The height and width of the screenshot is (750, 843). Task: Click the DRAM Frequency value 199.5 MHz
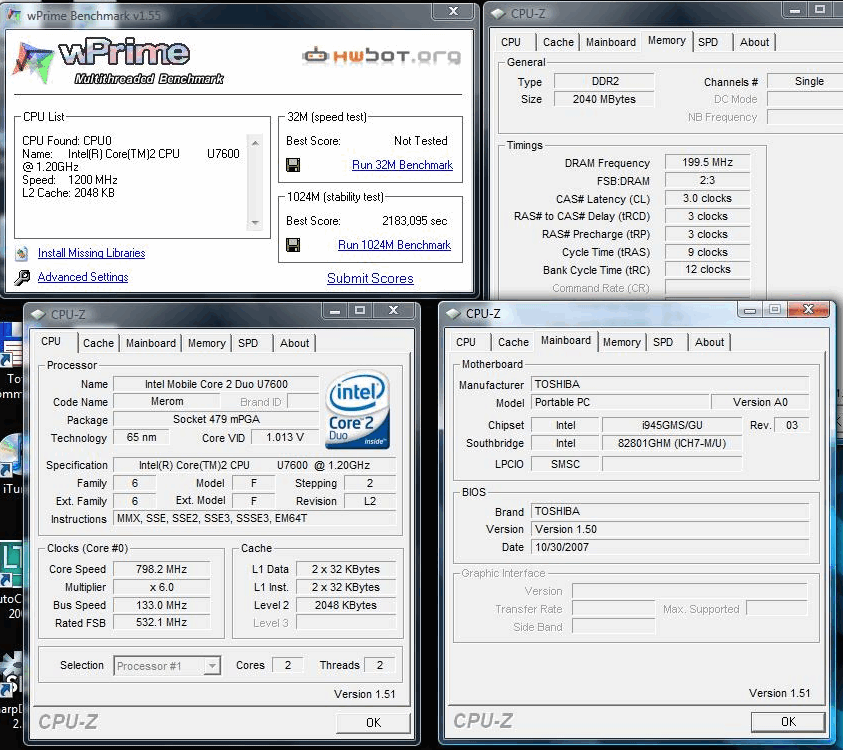pyautogui.click(x=708, y=162)
